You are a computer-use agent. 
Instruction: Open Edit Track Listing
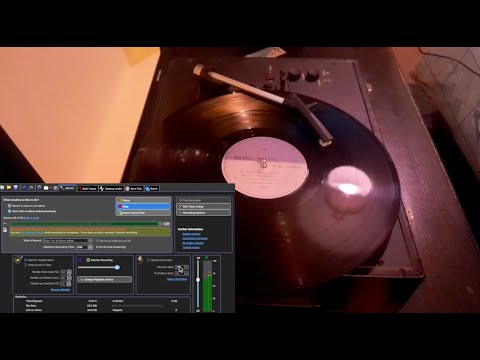point(203,206)
